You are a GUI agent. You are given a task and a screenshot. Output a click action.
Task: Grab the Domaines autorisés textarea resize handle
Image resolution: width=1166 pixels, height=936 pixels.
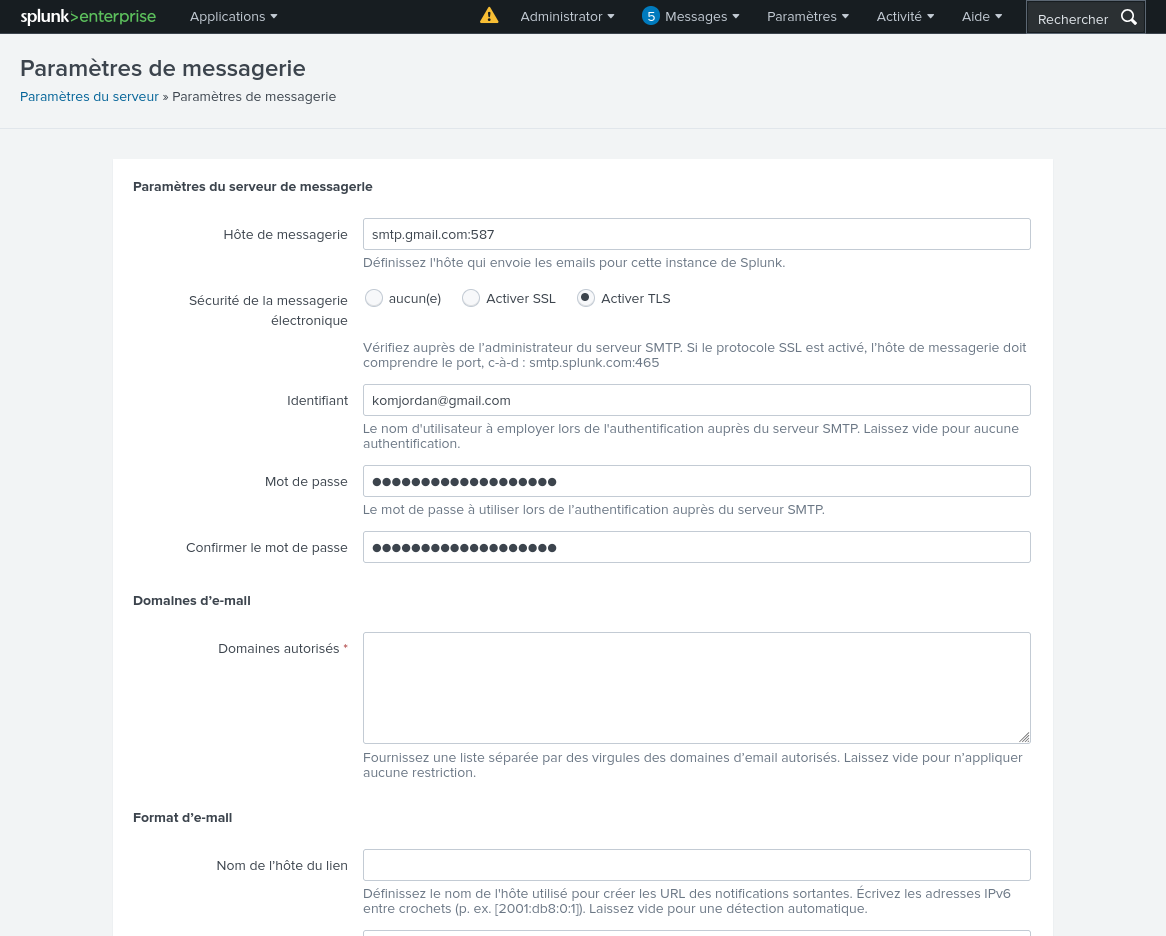pos(1024,737)
